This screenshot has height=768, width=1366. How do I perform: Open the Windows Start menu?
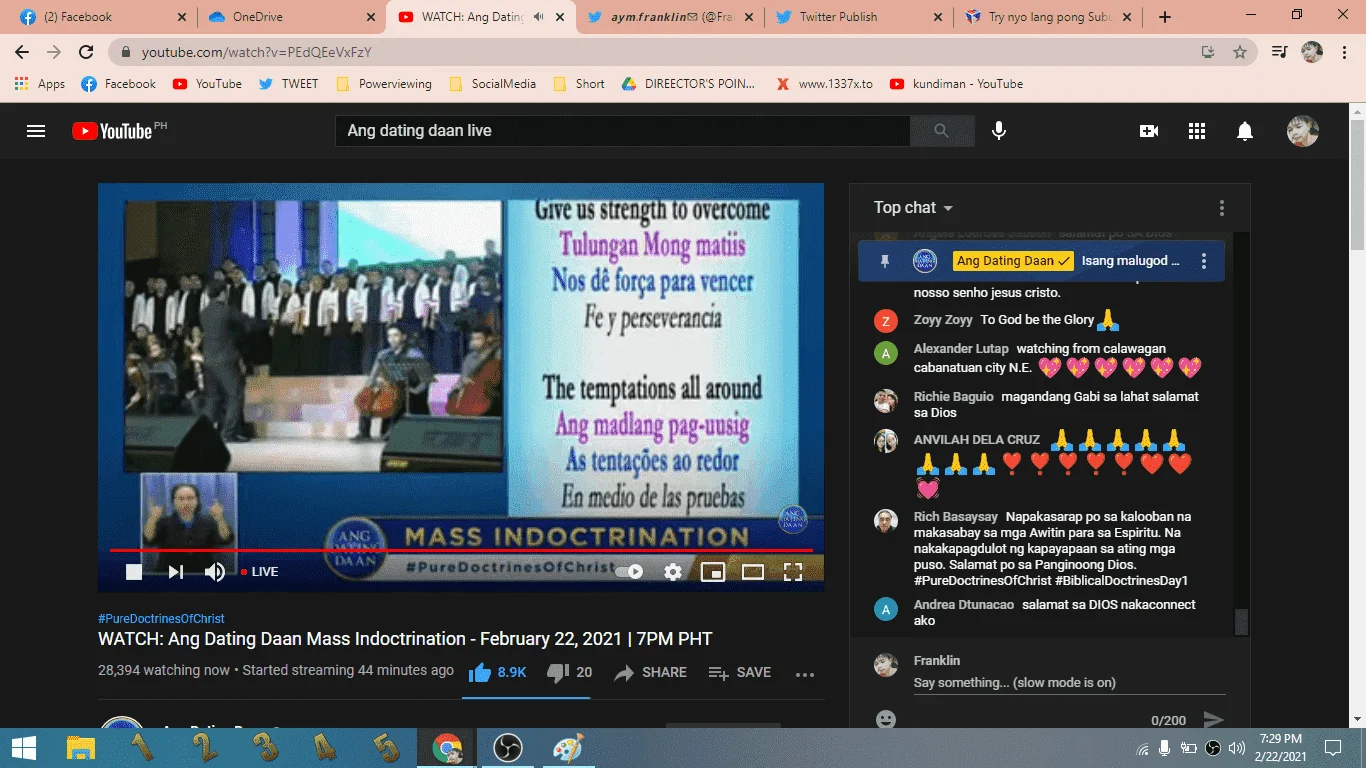(x=23, y=748)
